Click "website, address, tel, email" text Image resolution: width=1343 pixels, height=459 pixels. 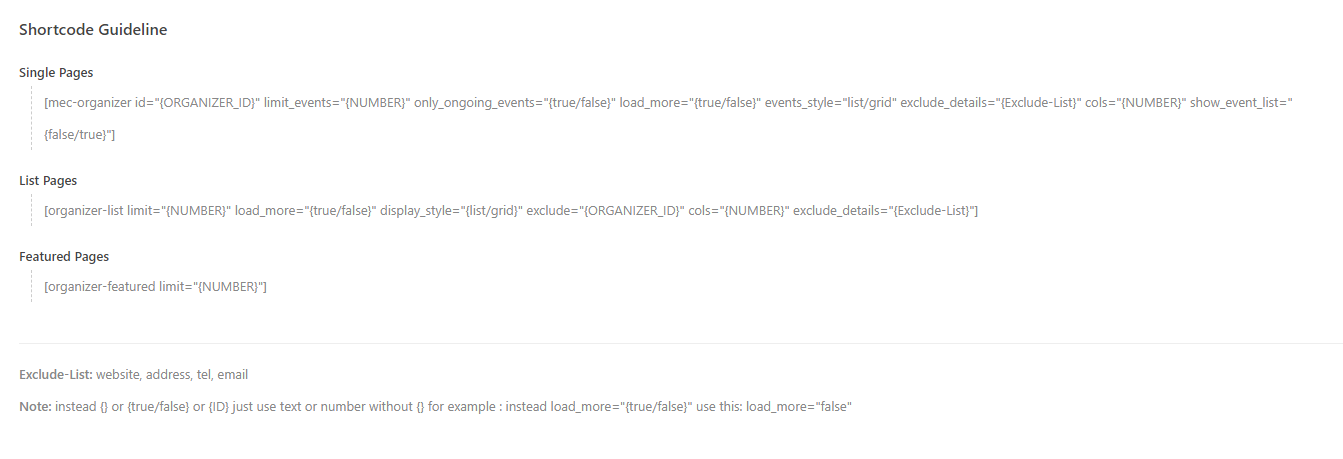click(x=172, y=375)
